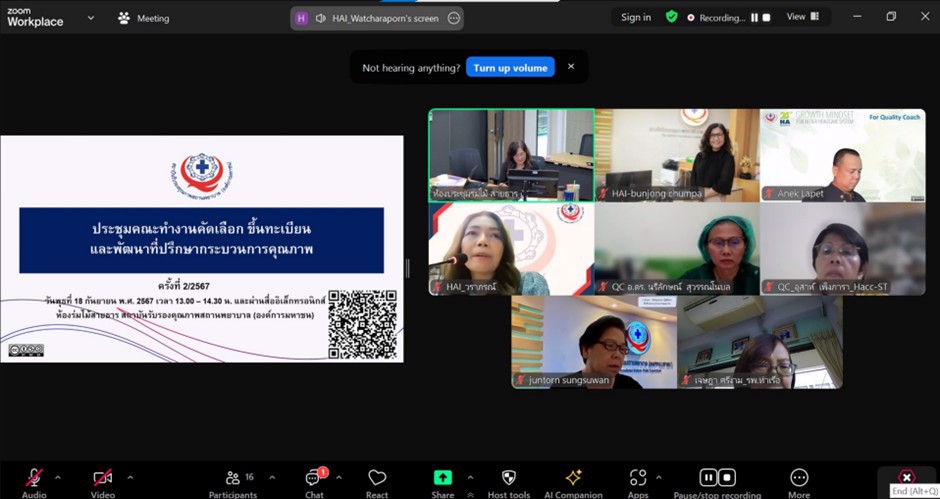The image size is (940, 499).
Task: Click the green Share screen button
Action: pos(442,477)
